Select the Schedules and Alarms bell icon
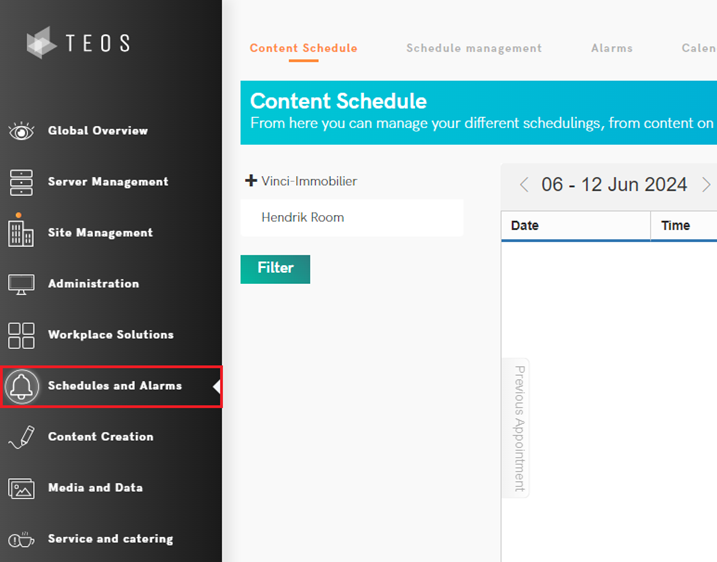This screenshot has height=562, width=717. click(x=22, y=386)
